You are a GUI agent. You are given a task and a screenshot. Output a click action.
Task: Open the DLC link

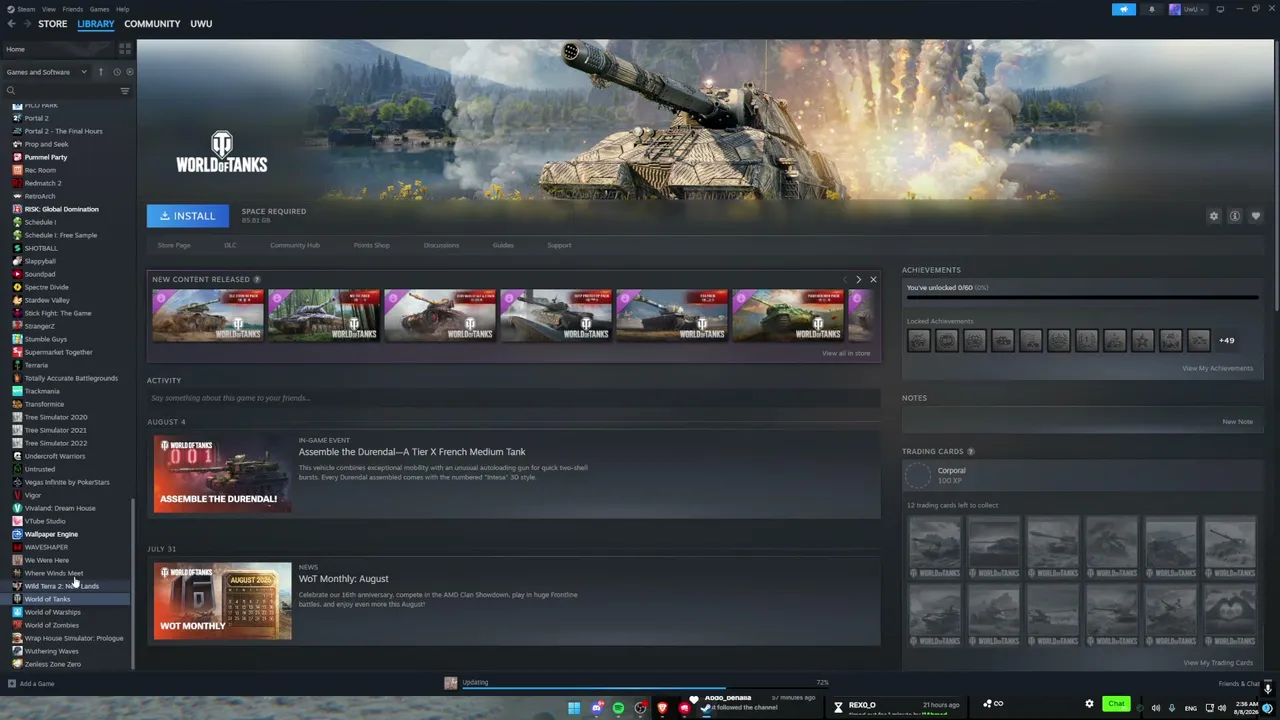point(230,245)
